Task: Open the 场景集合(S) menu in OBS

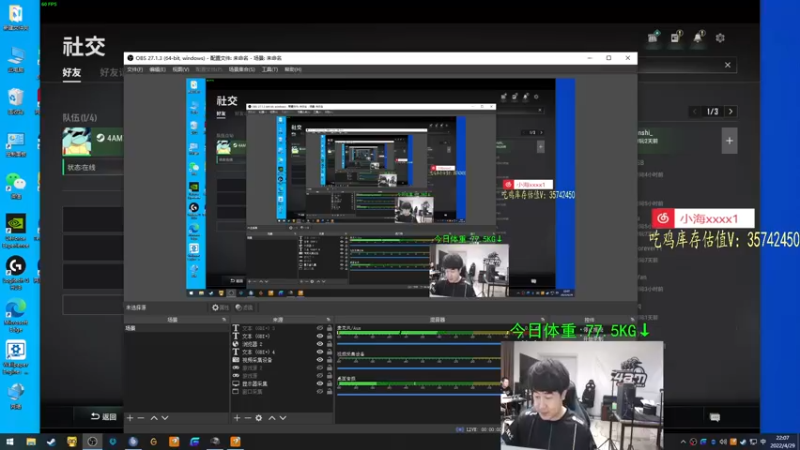Action: click(x=242, y=69)
